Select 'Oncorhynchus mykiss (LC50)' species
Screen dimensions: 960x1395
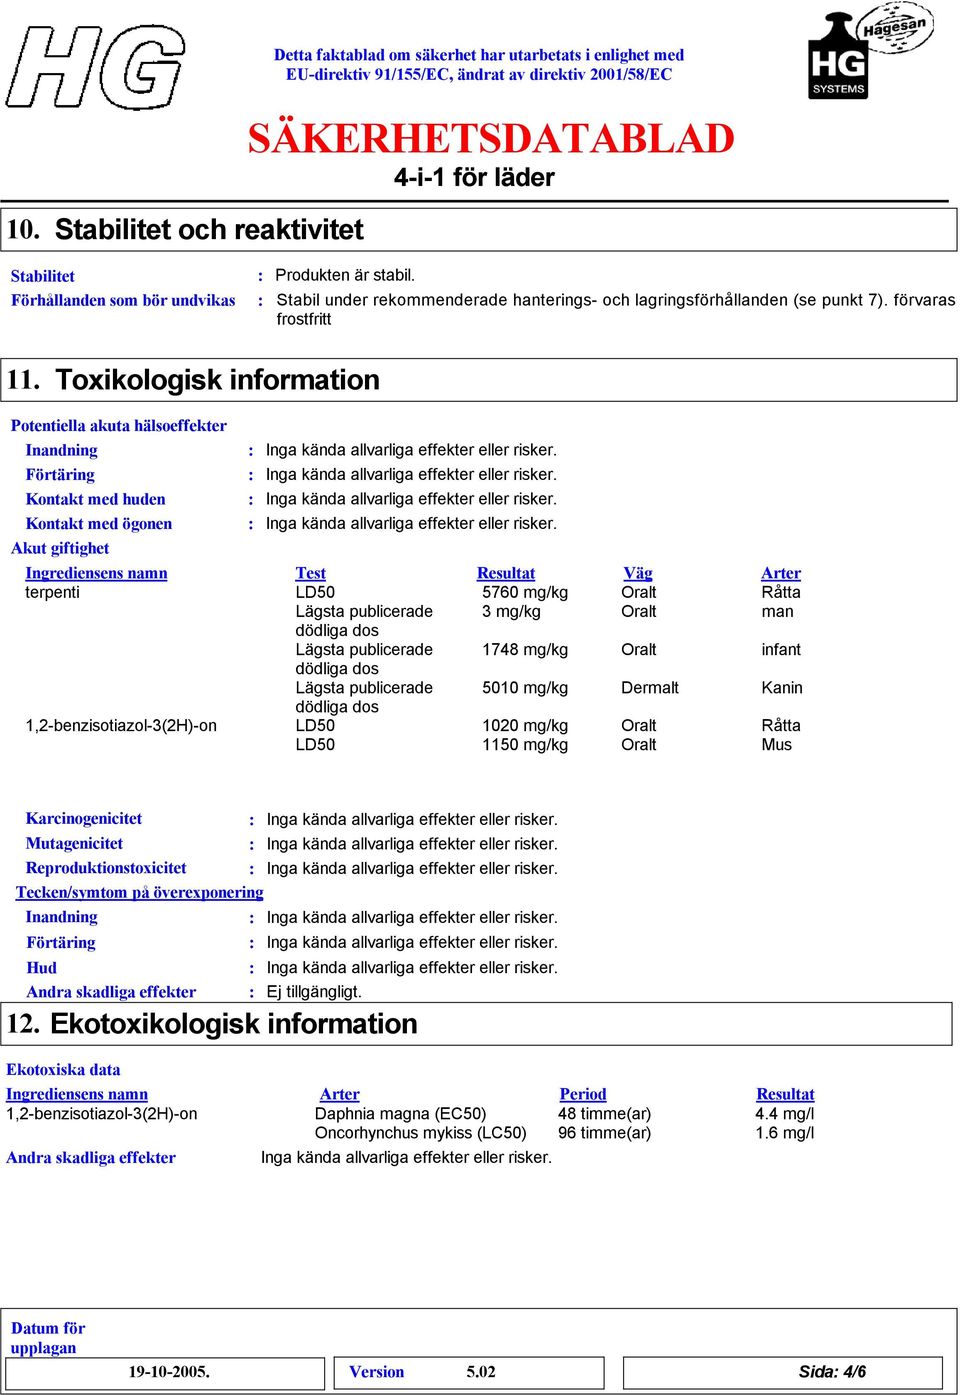pyautogui.click(x=420, y=1132)
